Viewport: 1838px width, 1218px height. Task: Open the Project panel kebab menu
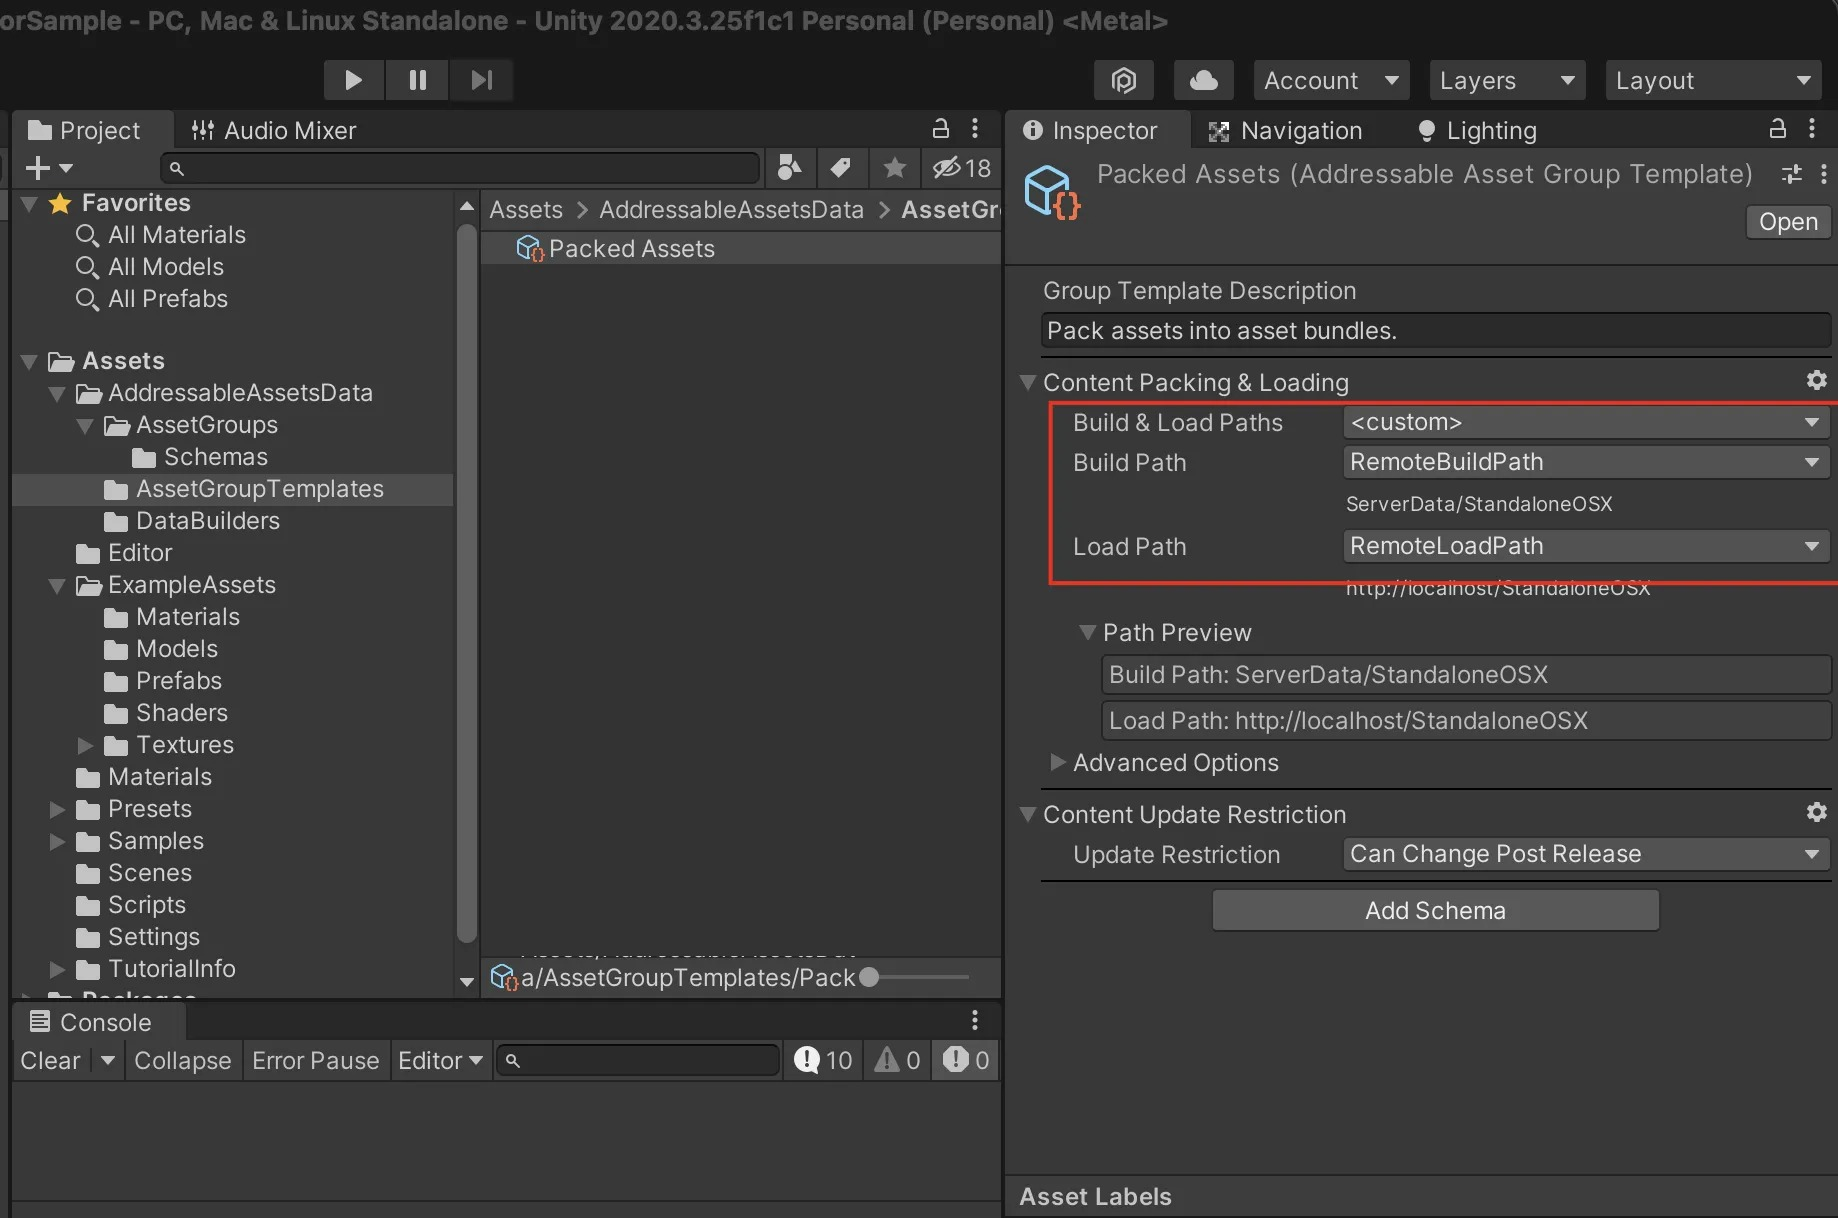click(x=975, y=128)
